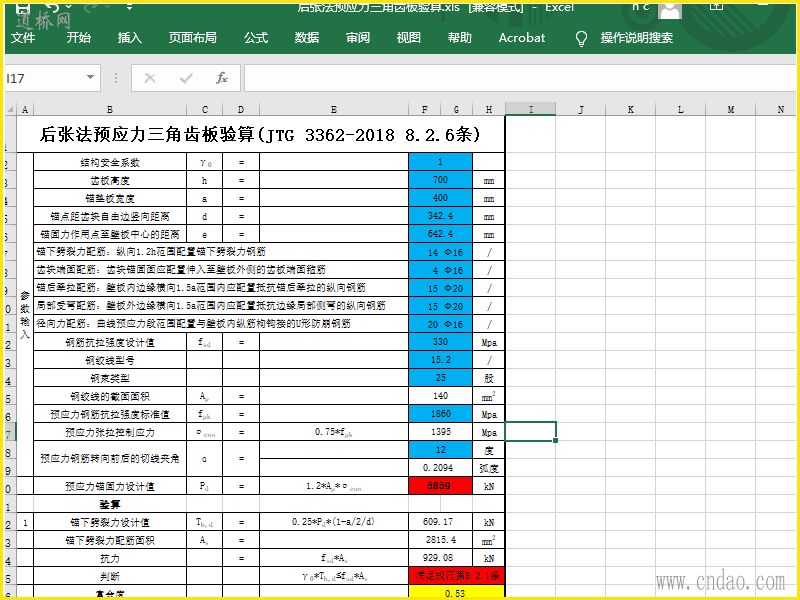
Task: Click 15 Φ20 in the 局部受弯配筋 row
Action: click(x=440, y=306)
